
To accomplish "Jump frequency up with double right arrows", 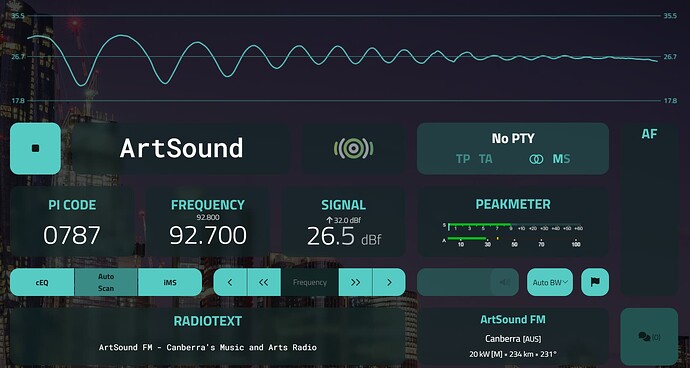I will (356, 282).
